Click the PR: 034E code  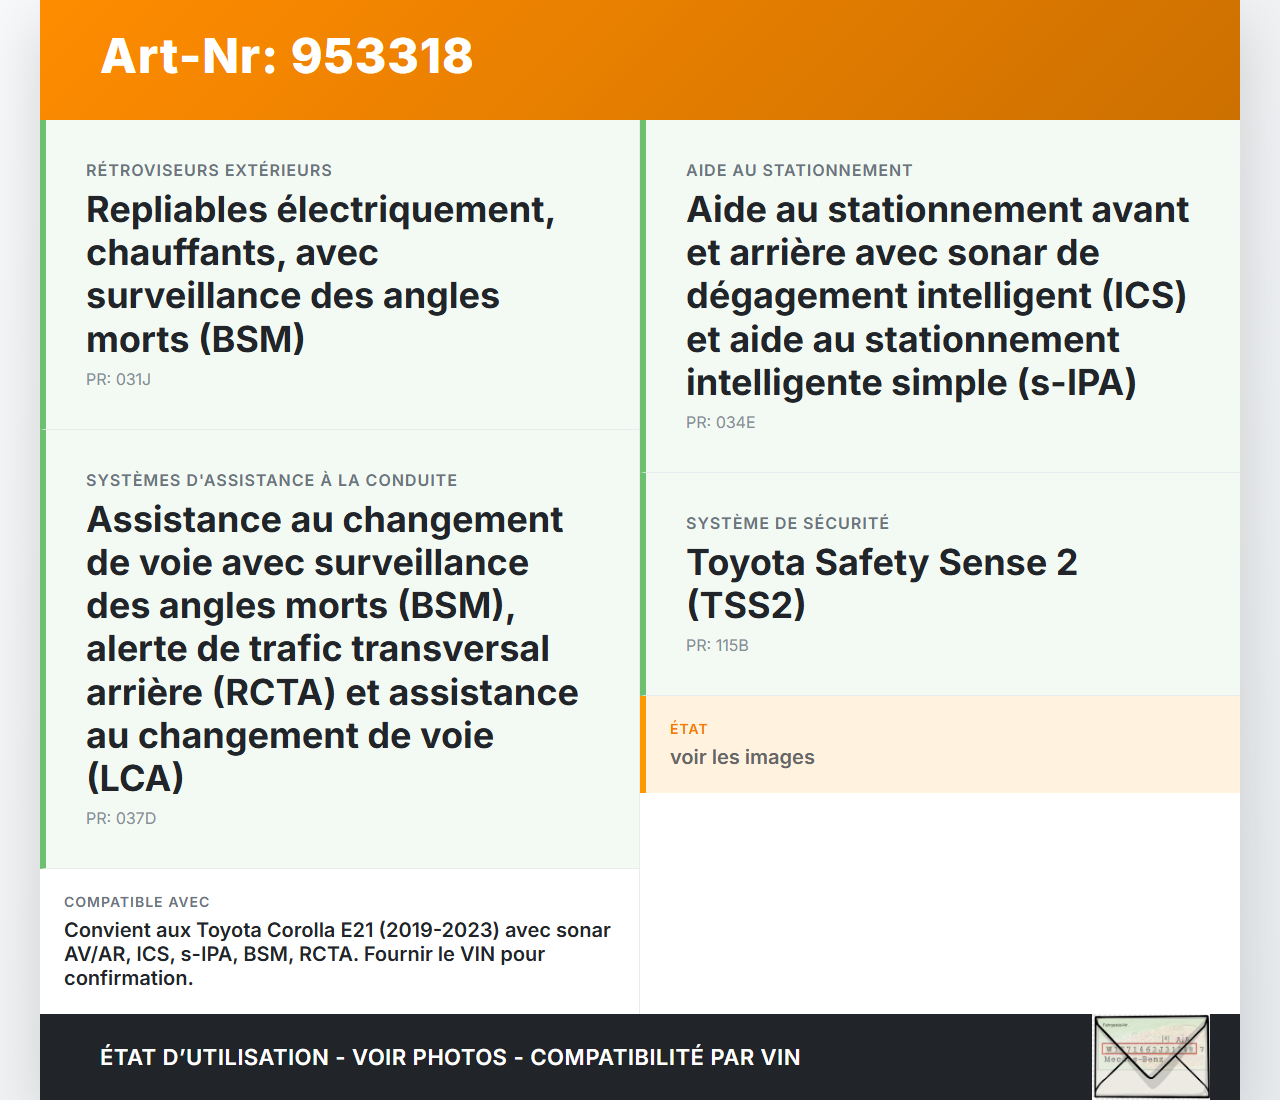tap(720, 422)
